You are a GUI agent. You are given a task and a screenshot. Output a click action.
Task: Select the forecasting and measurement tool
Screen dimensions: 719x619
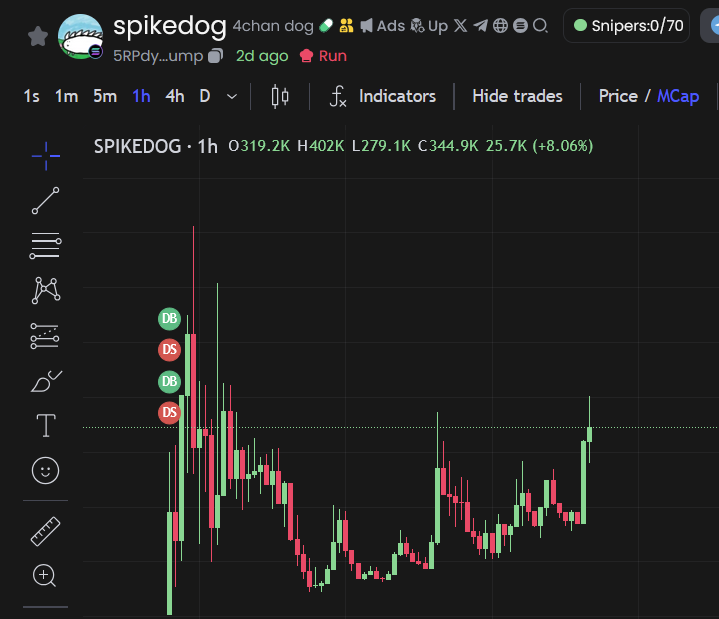45,336
